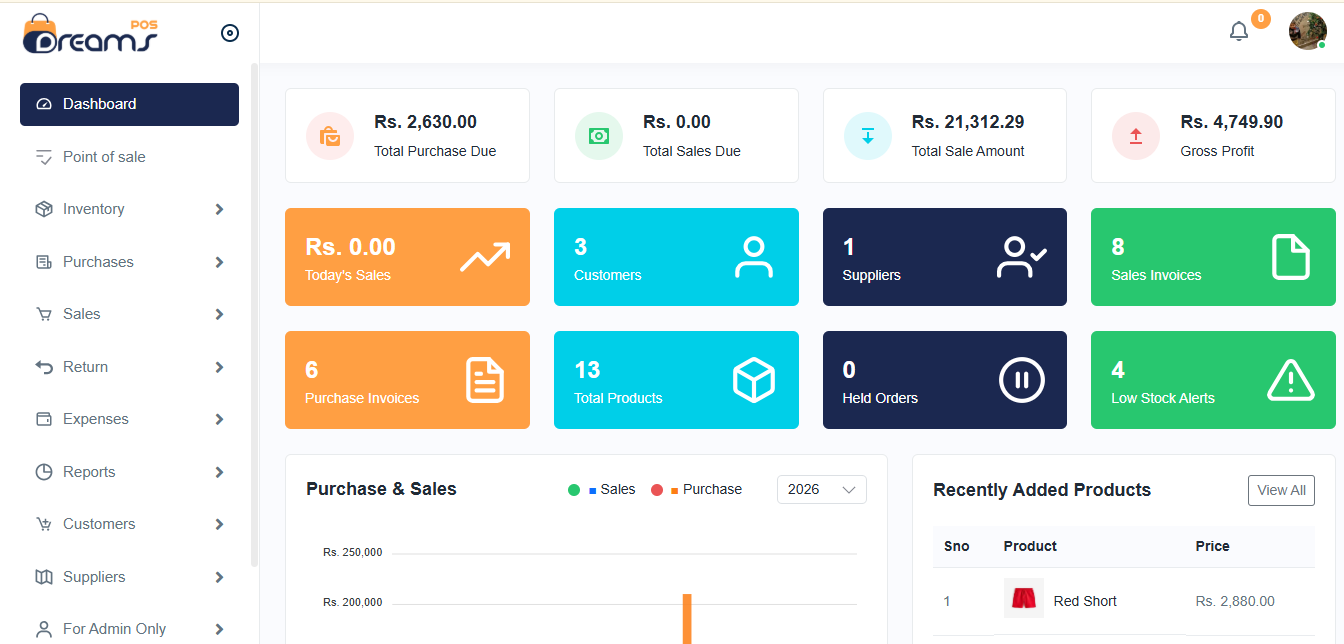1344x644 pixels.
Task: Click the green Sales legend dot
Action: click(x=574, y=490)
